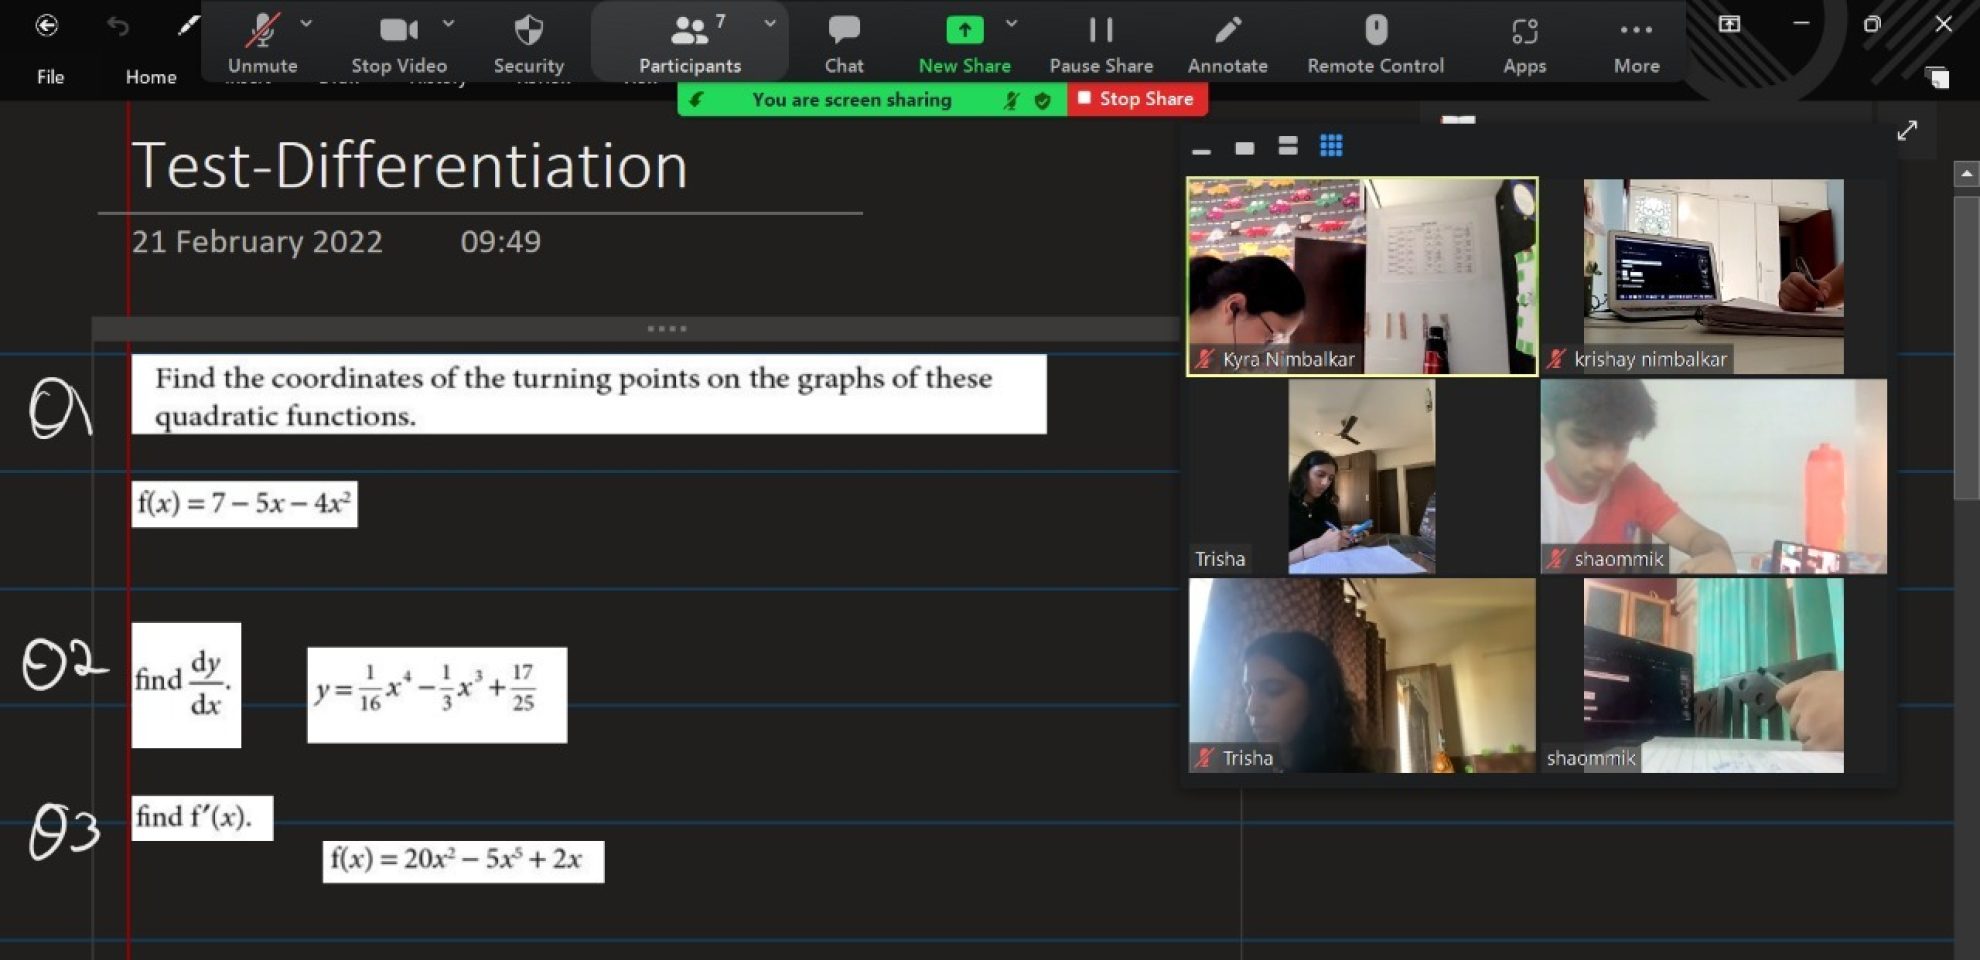Open the Participants panel
The image size is (1980, 960).
[689, 44]
